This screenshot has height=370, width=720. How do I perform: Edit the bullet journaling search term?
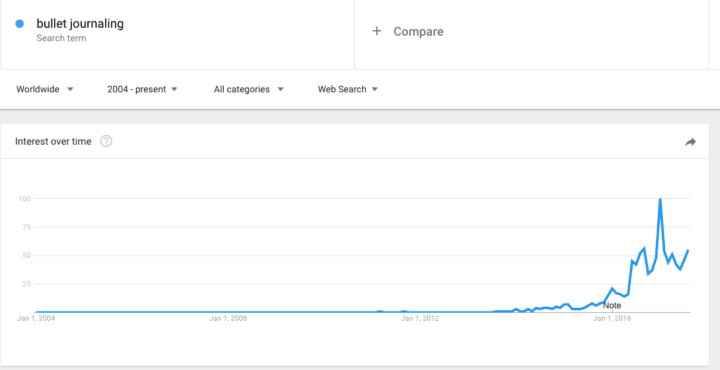[80, 23]
